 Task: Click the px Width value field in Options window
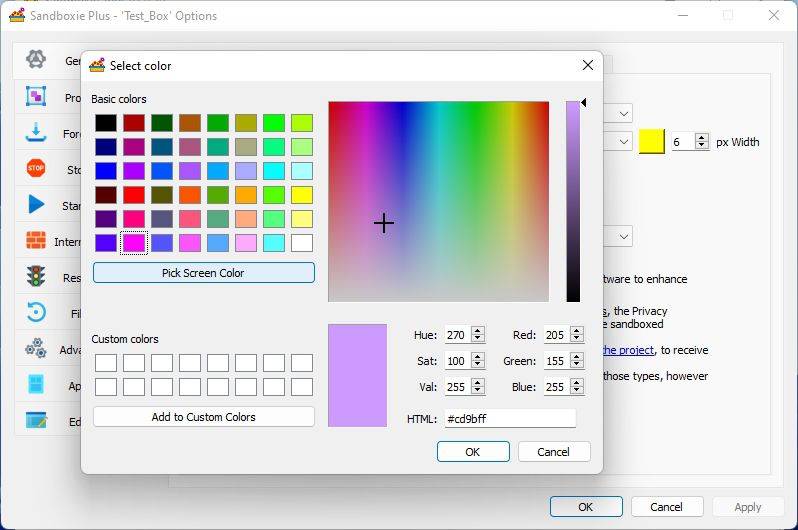[683, 142]
